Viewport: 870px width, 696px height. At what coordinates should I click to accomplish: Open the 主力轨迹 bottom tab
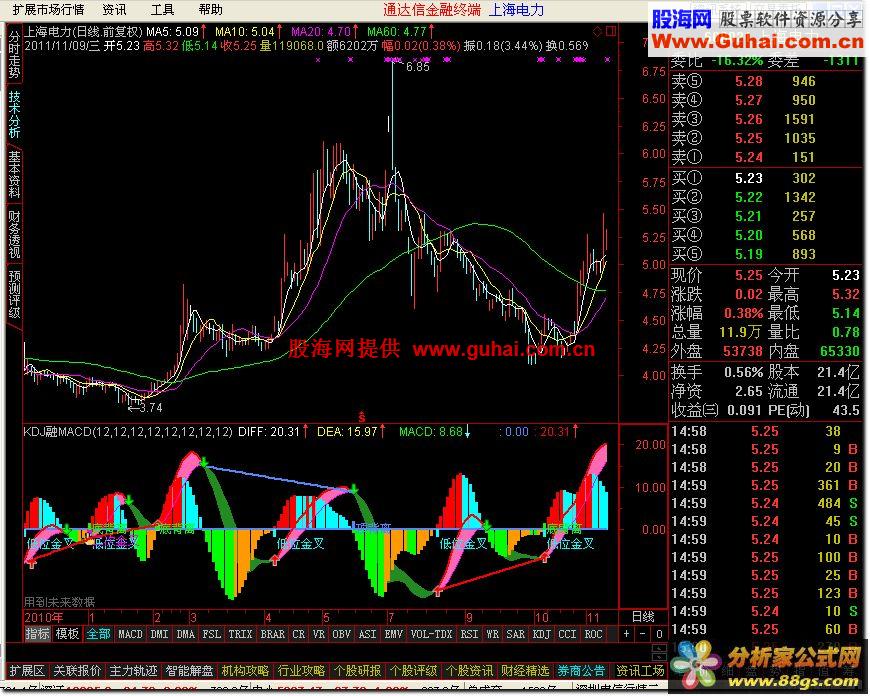click(134, 670)
